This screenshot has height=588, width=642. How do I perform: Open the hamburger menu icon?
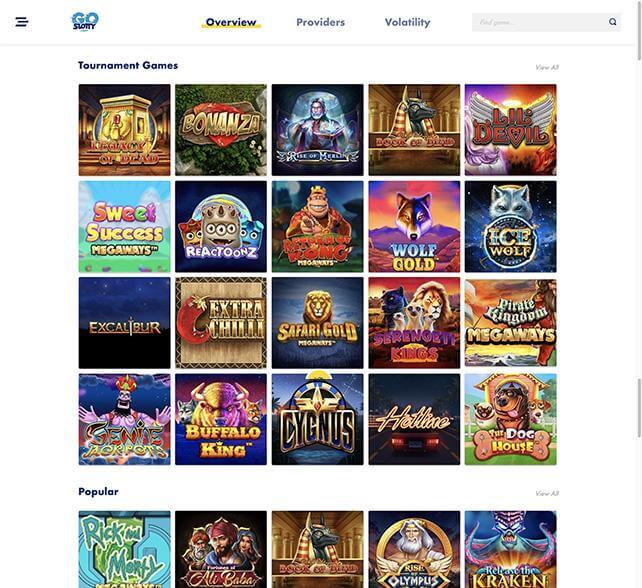22,22
